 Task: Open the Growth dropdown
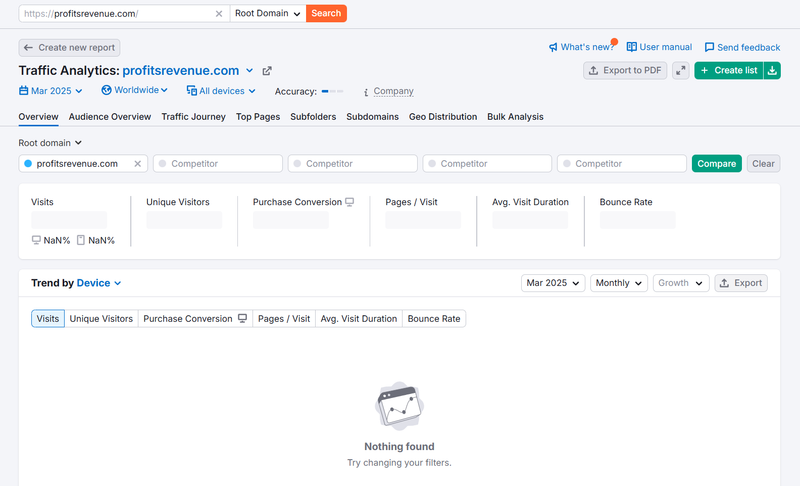tap(681, 283)
